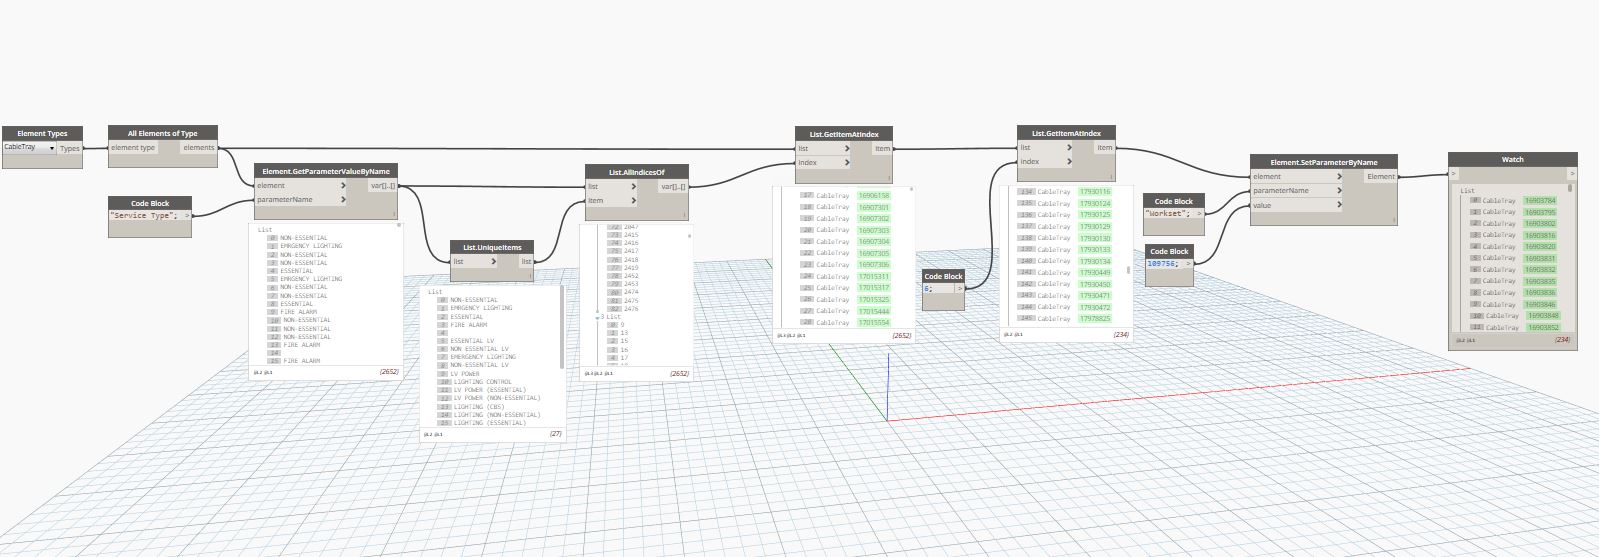Image resolution: width=1599 pixels, height=557 pixels.
Task: Open element ID link 16903852 in Watch
Action: tap(1543, 327)
